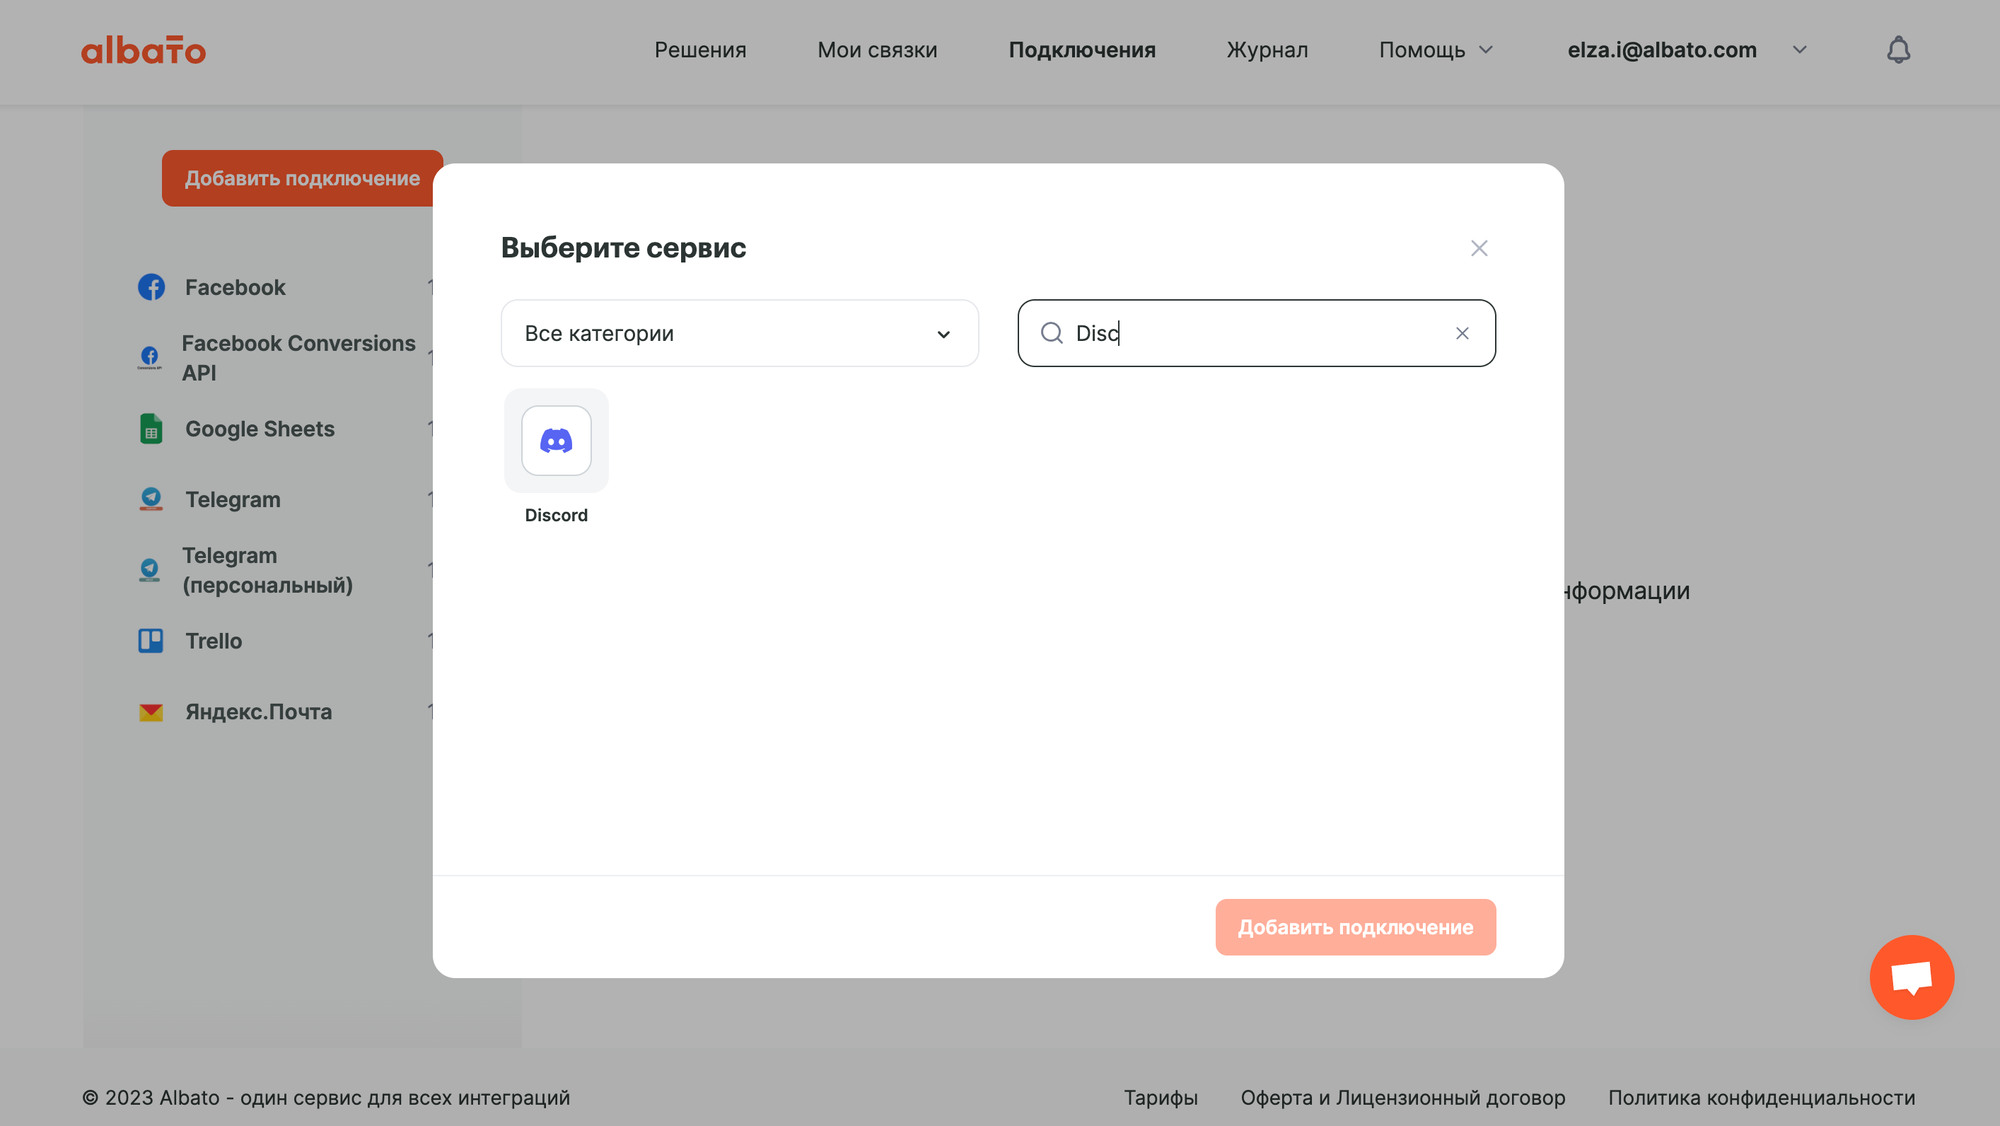The image size is (2000, 1126).
Task: Click the Google Sheets service icon
Action: (x=151, y=428)
